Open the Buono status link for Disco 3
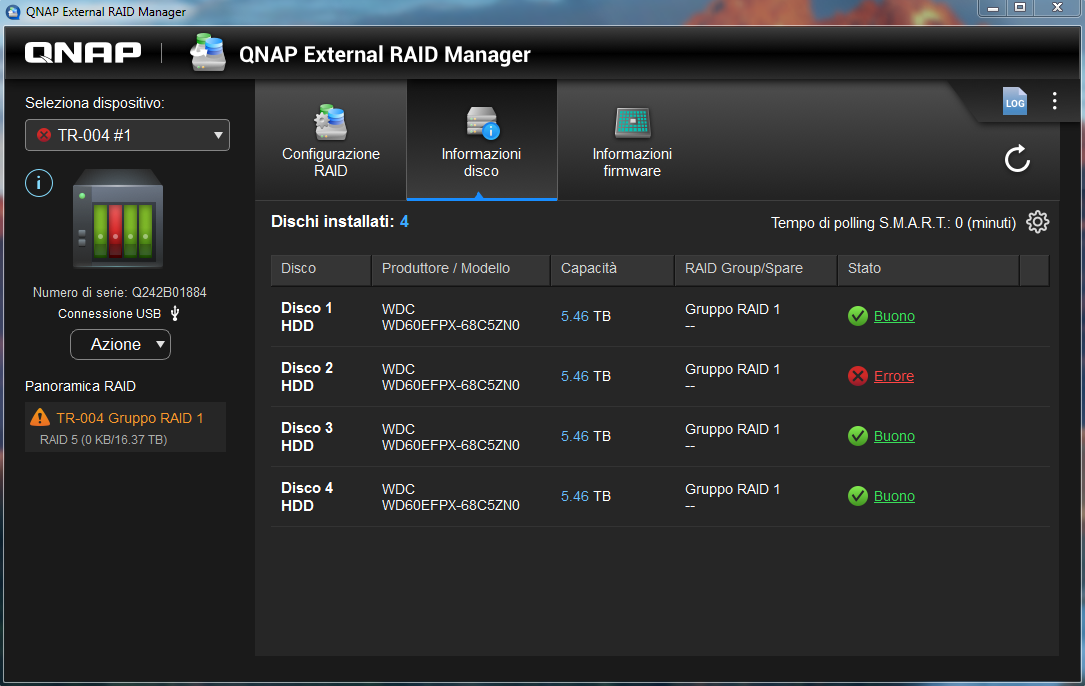This screenshot has width=1085, height=686. click(x=894, y=436)
